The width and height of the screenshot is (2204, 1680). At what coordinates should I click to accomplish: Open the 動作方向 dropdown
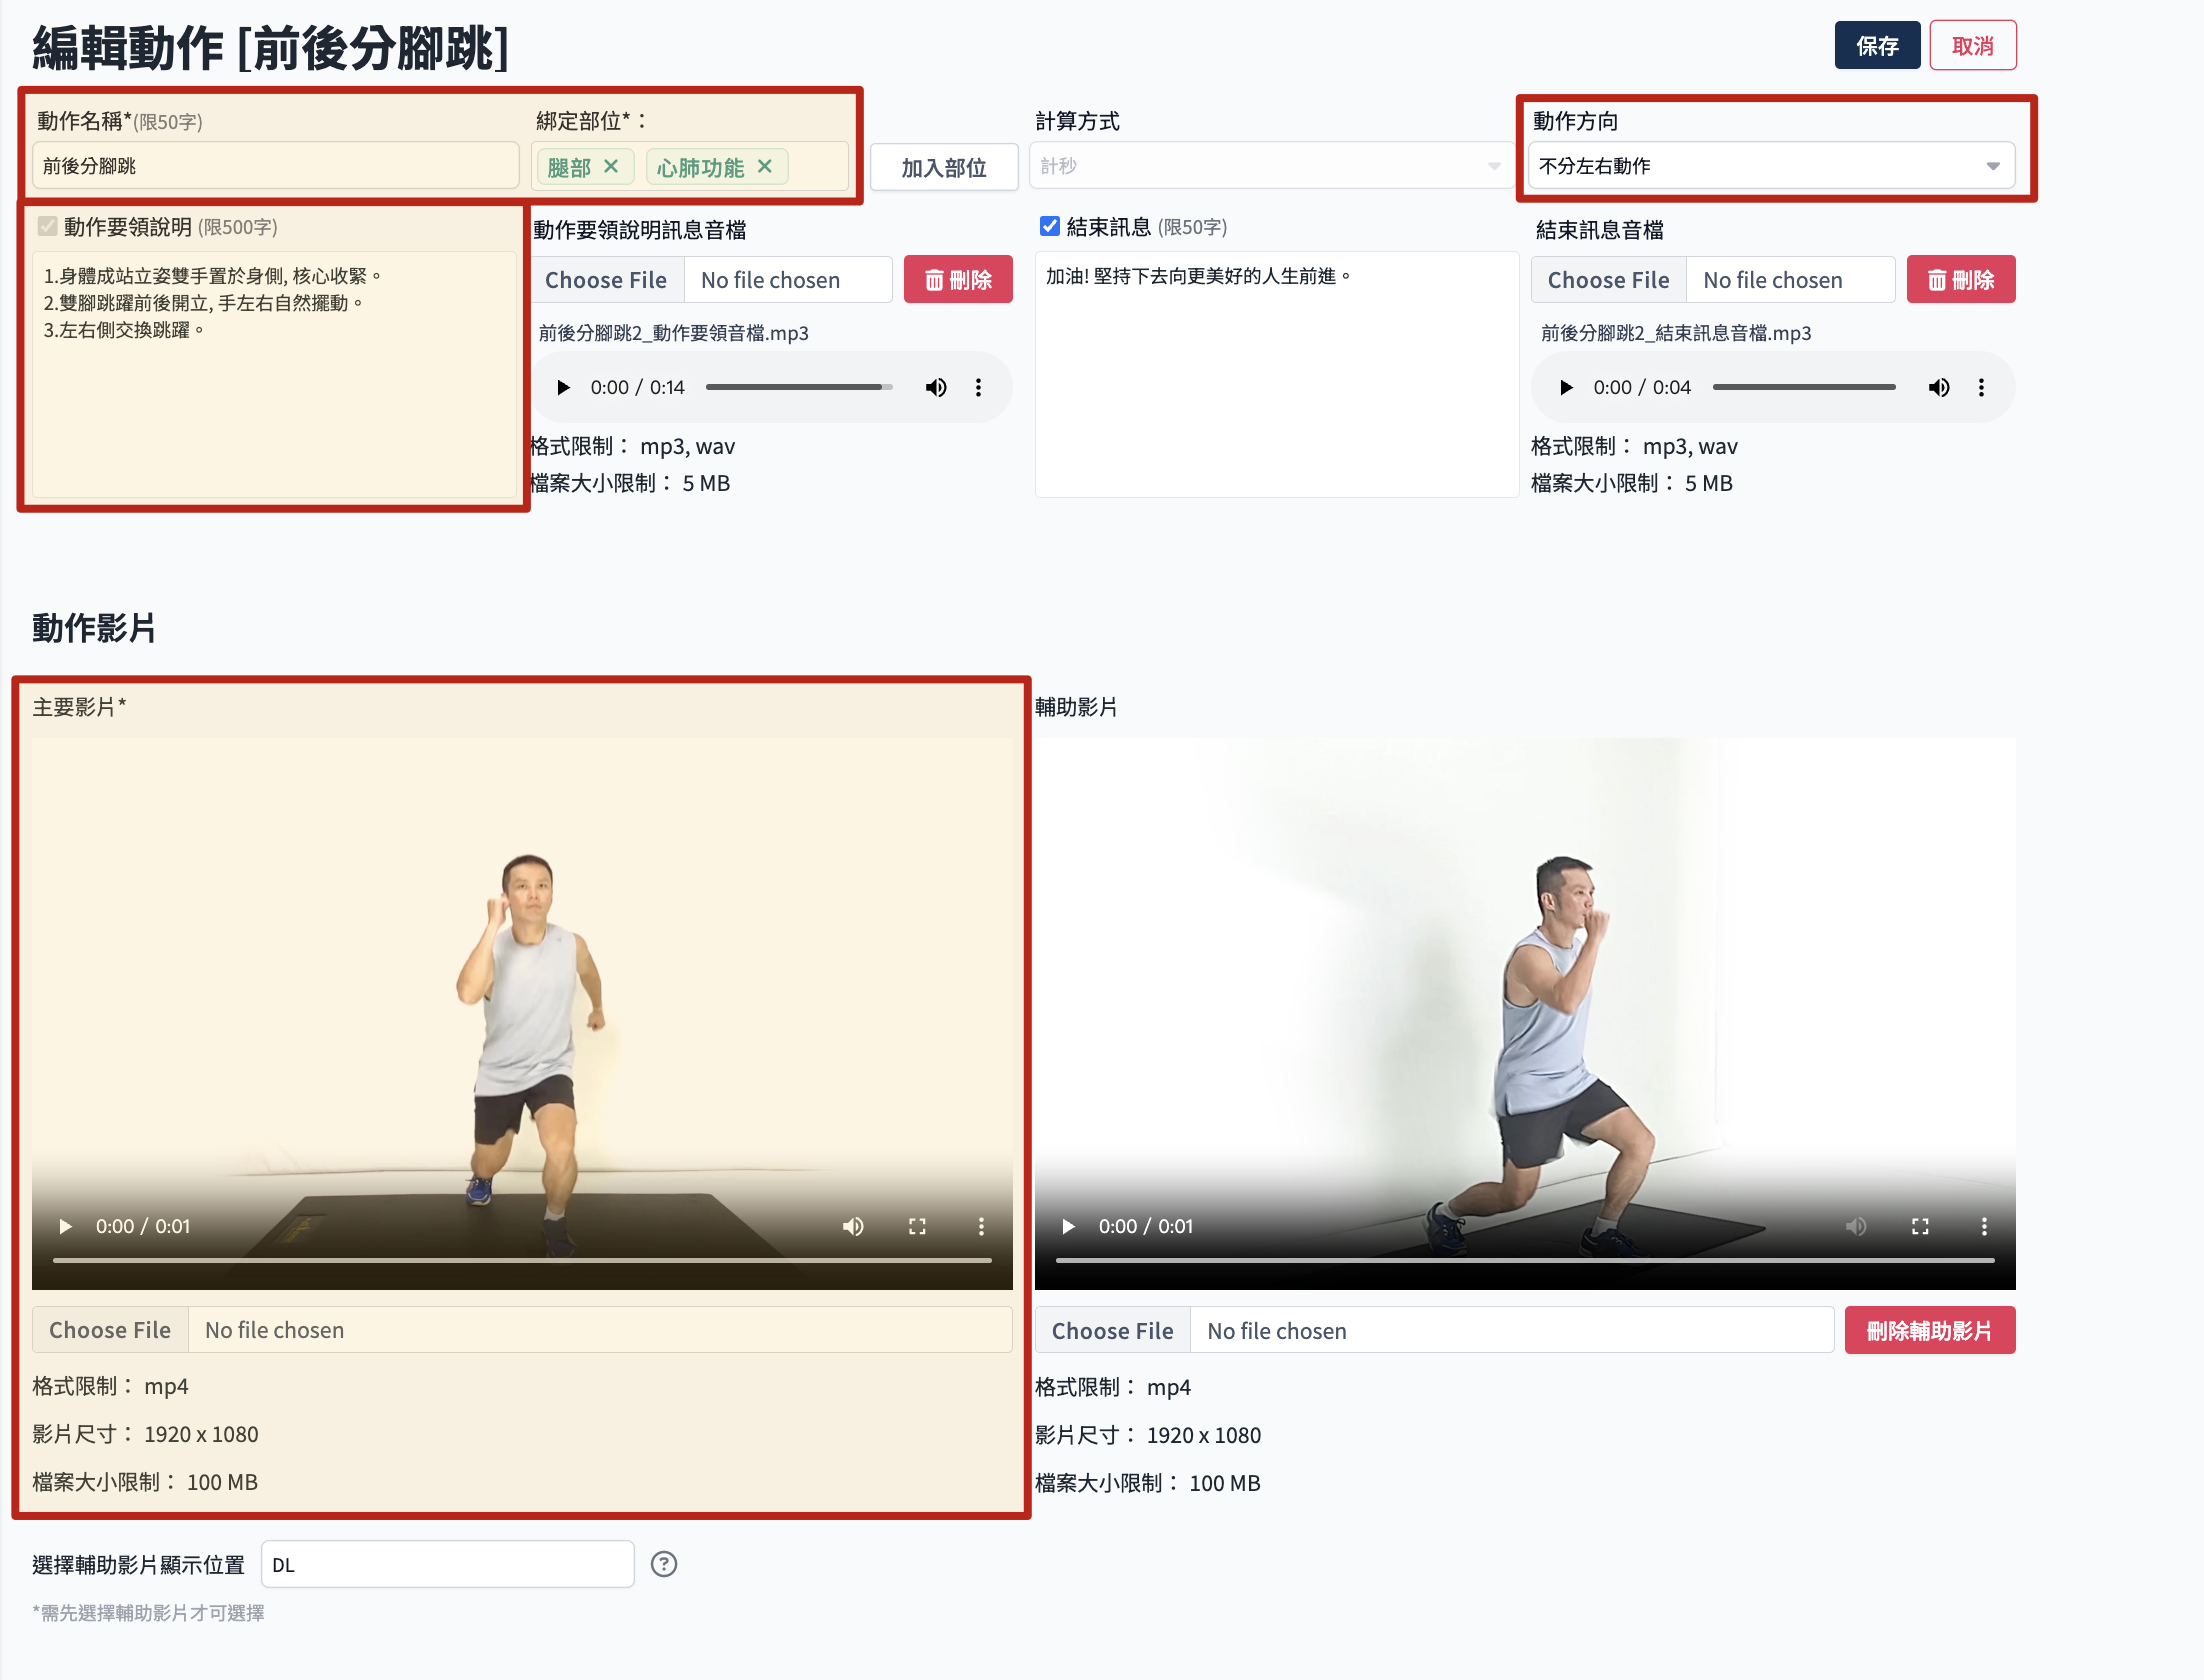pyautogui.click(x=1770, y=166)
